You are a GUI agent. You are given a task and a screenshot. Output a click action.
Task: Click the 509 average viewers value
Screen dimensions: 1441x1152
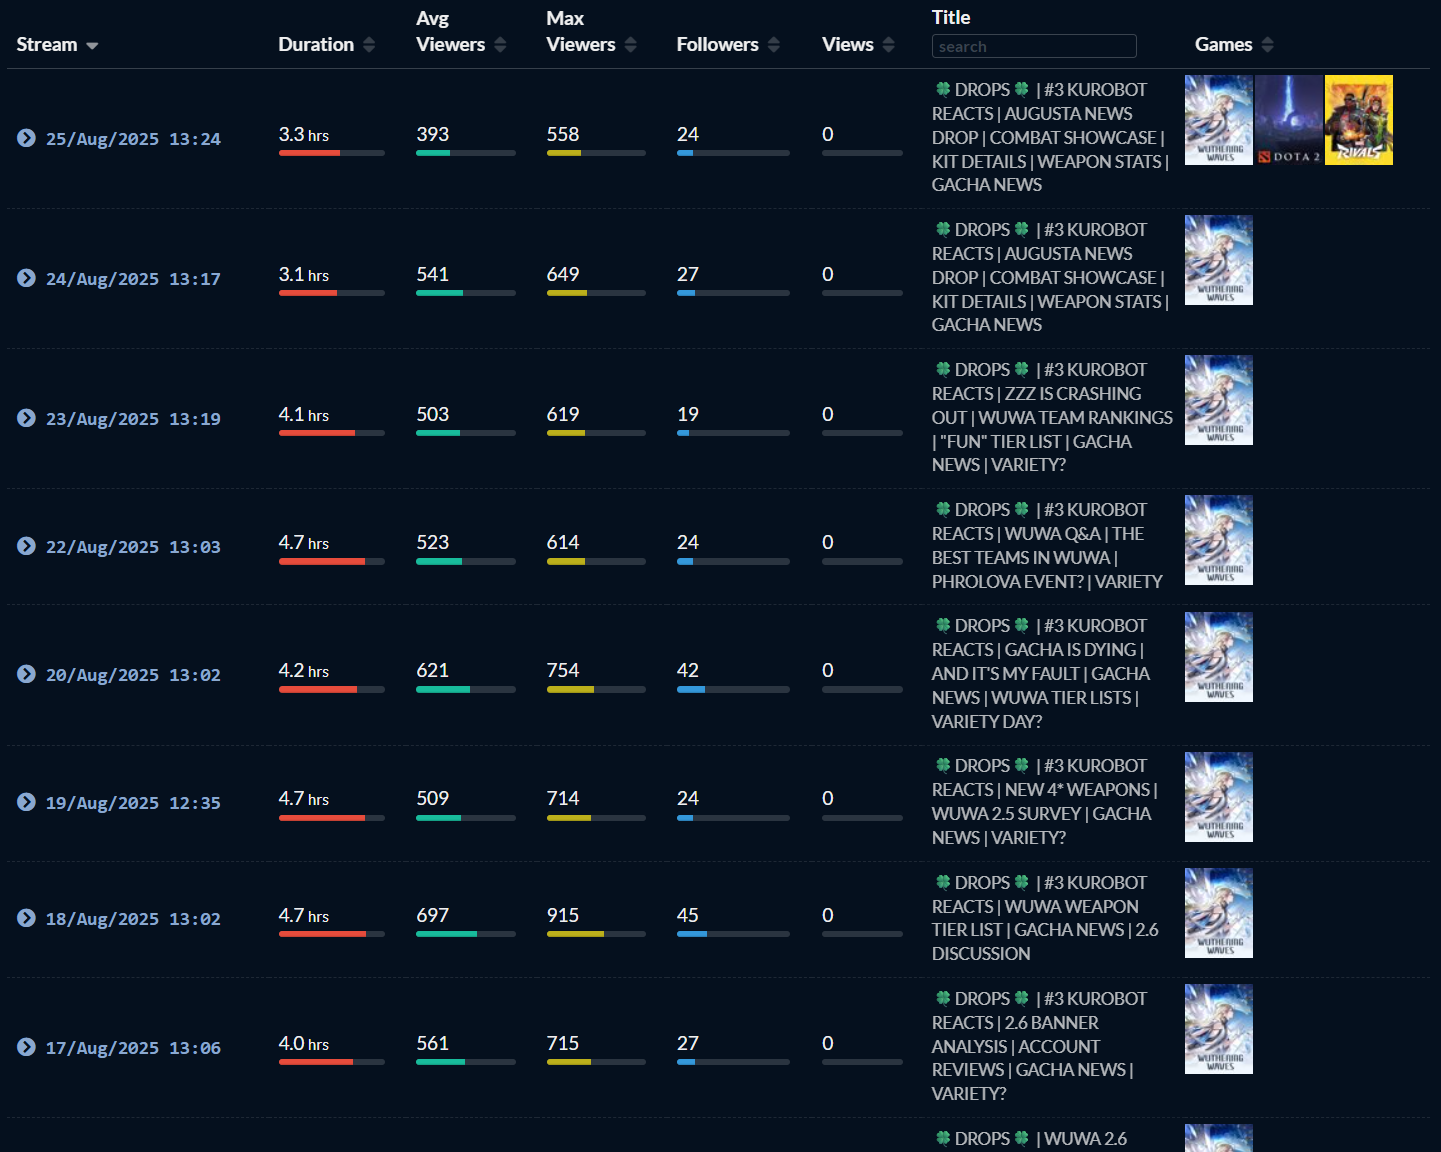coord(433,798)
